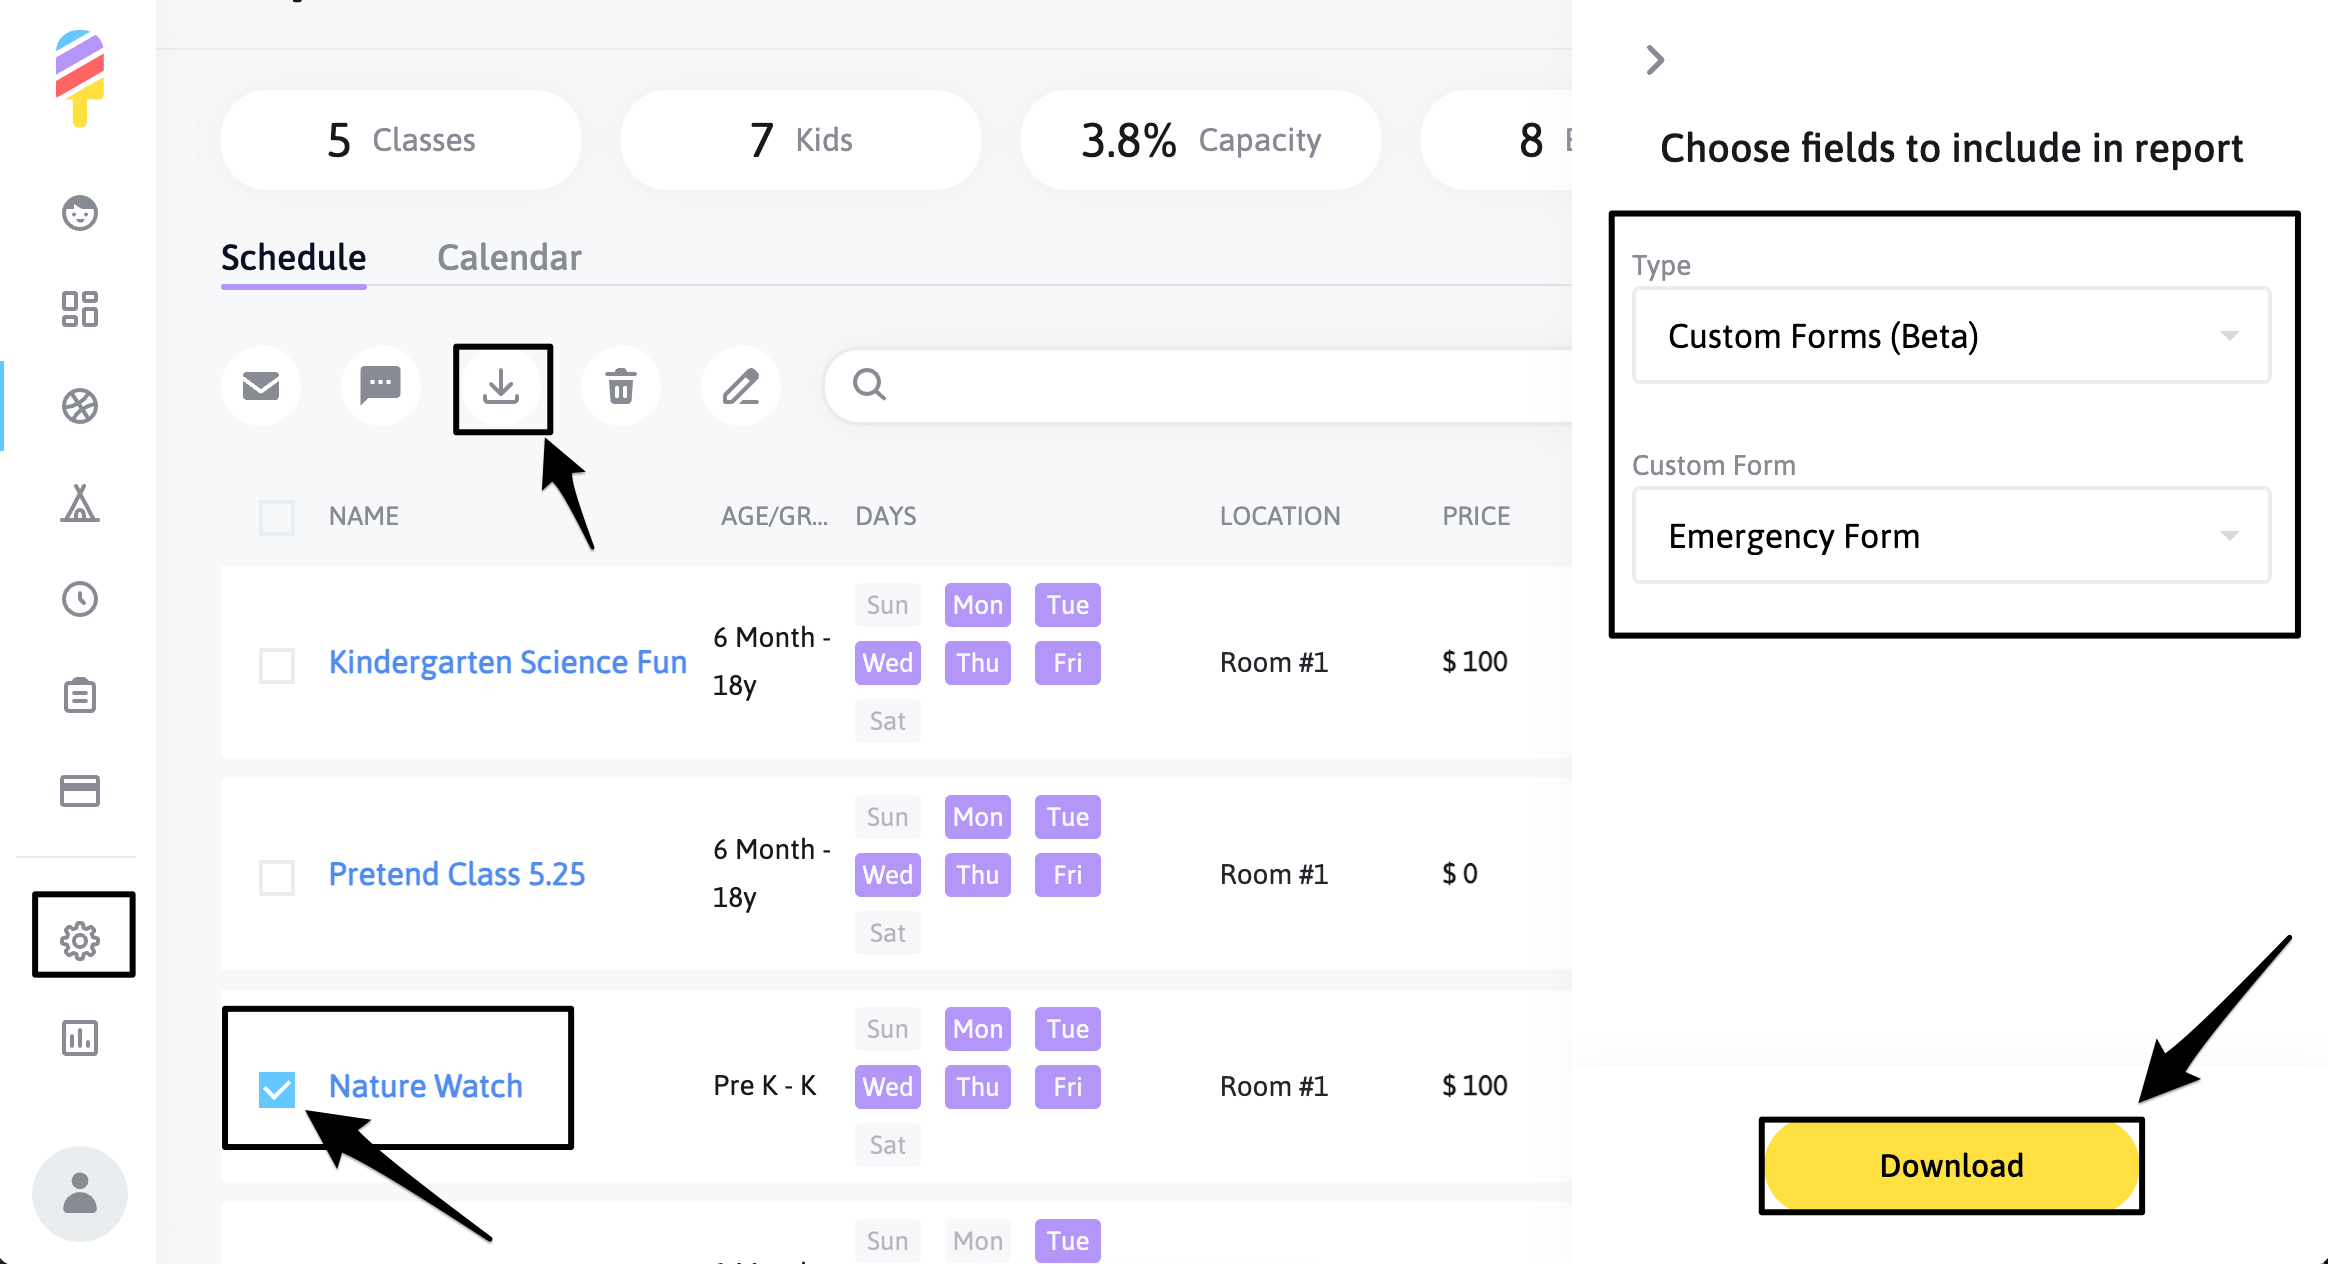
Task: Click the highlighted download icon
Action: (x=502, y=387)
